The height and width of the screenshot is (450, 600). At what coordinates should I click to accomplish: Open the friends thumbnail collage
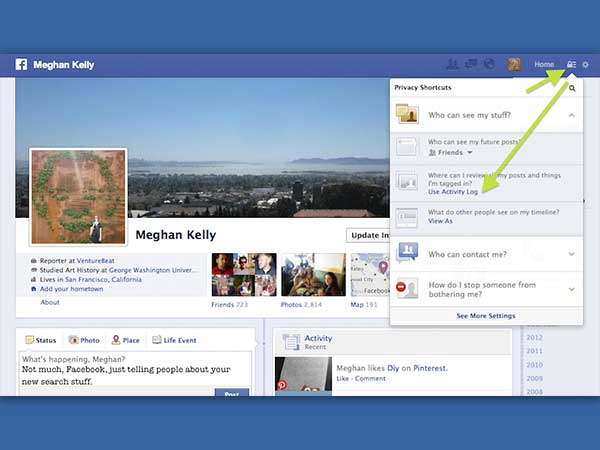(x=244, y=275)
